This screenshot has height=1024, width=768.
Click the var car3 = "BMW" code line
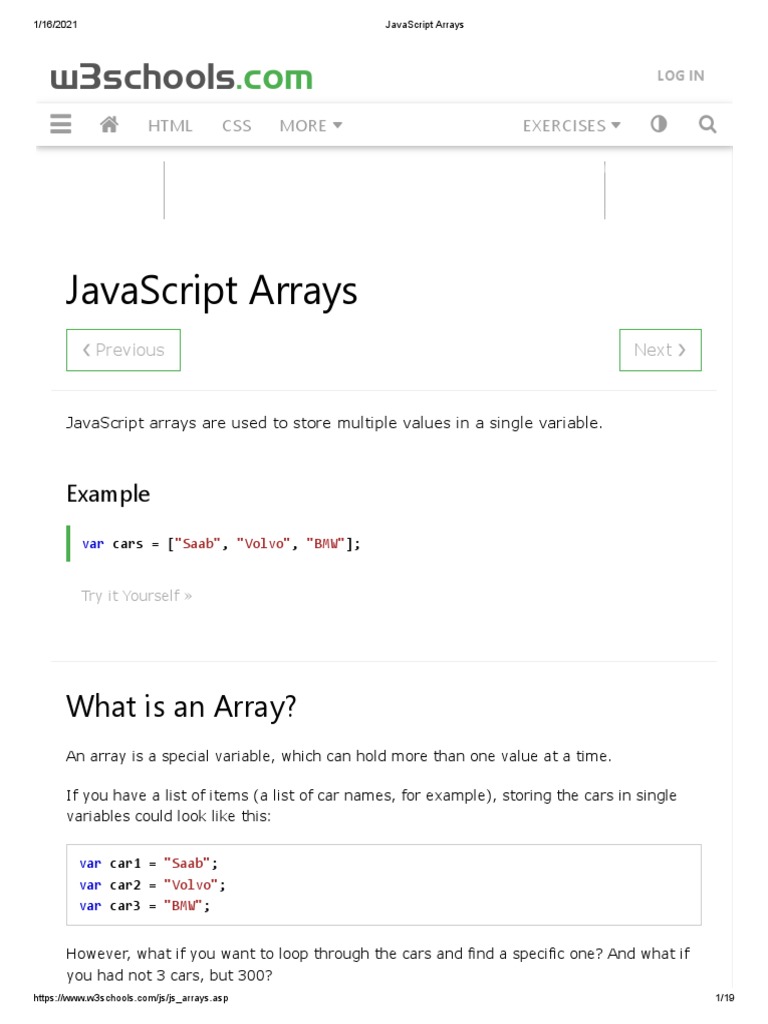[x=144, y=906]
